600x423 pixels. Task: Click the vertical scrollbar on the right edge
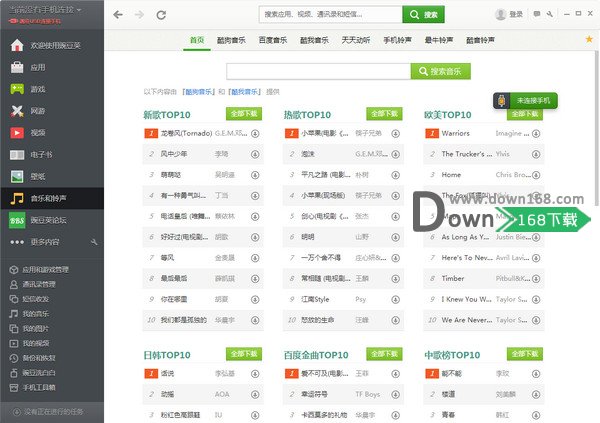tap(597, 128)
